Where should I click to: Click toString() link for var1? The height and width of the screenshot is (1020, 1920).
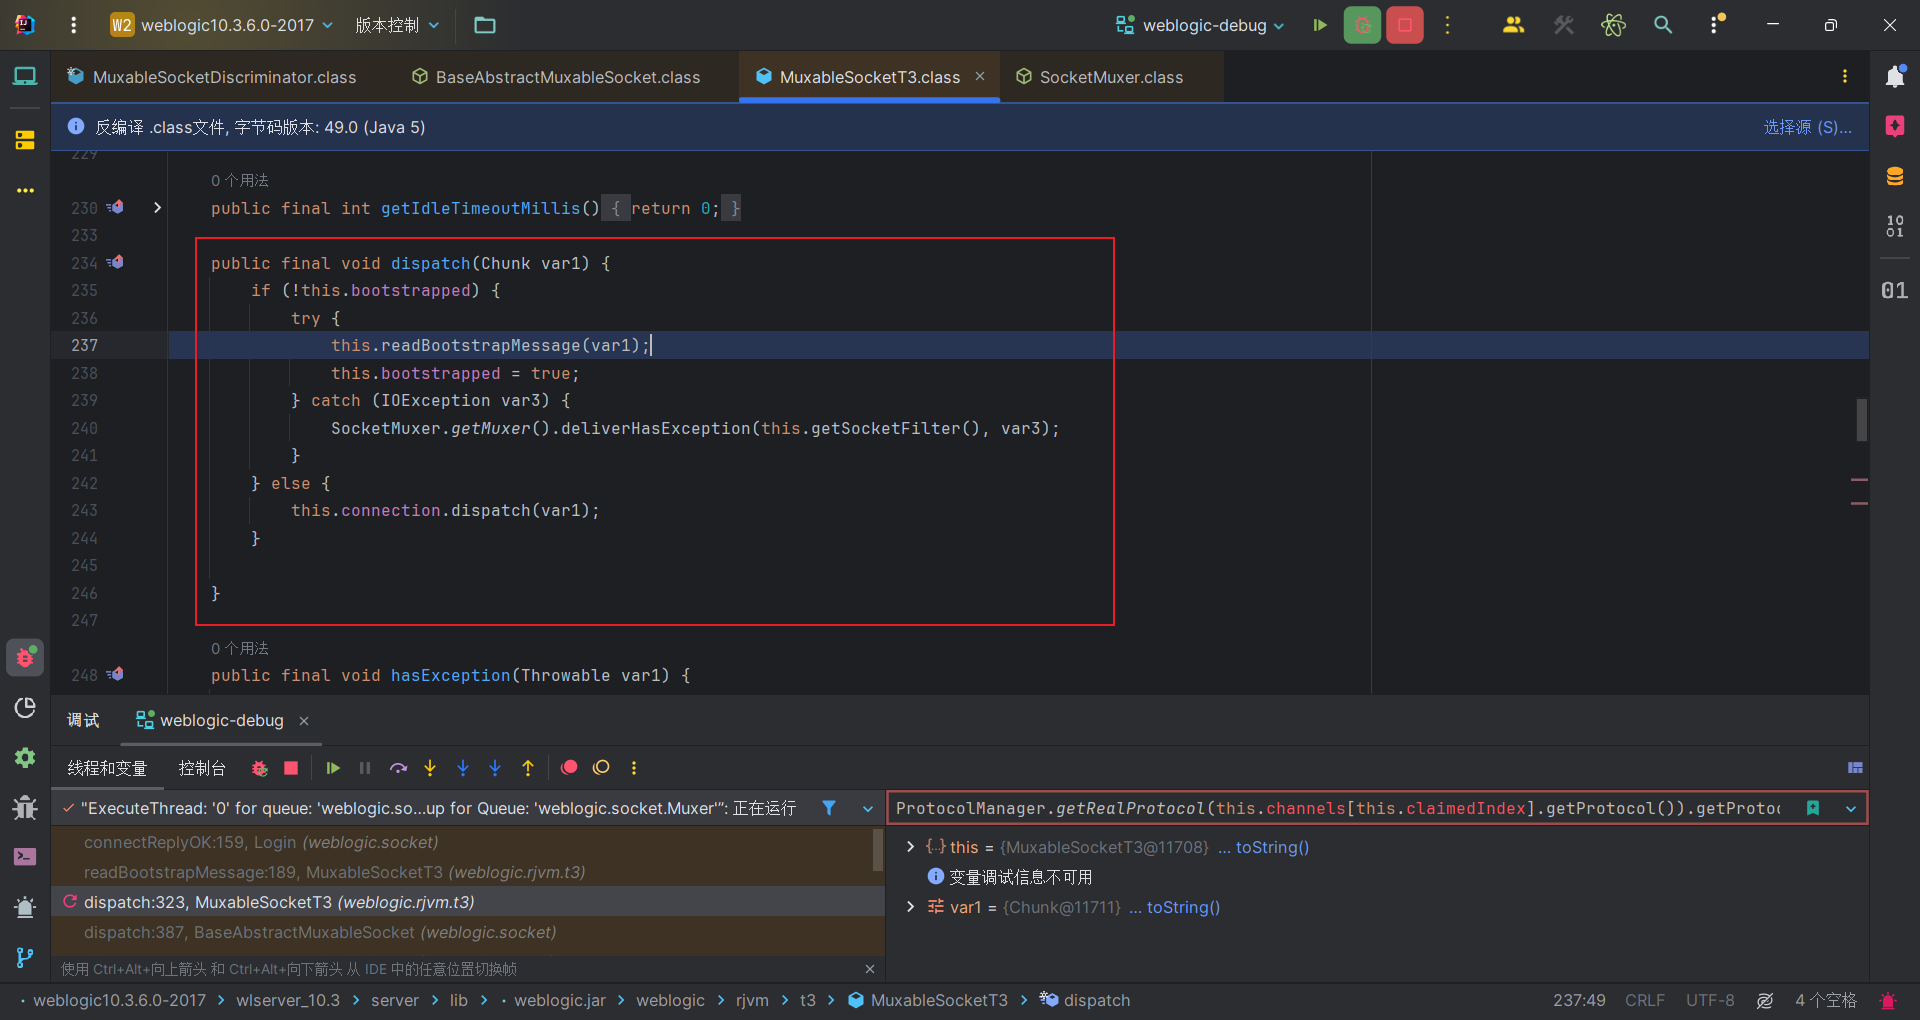1183,907
